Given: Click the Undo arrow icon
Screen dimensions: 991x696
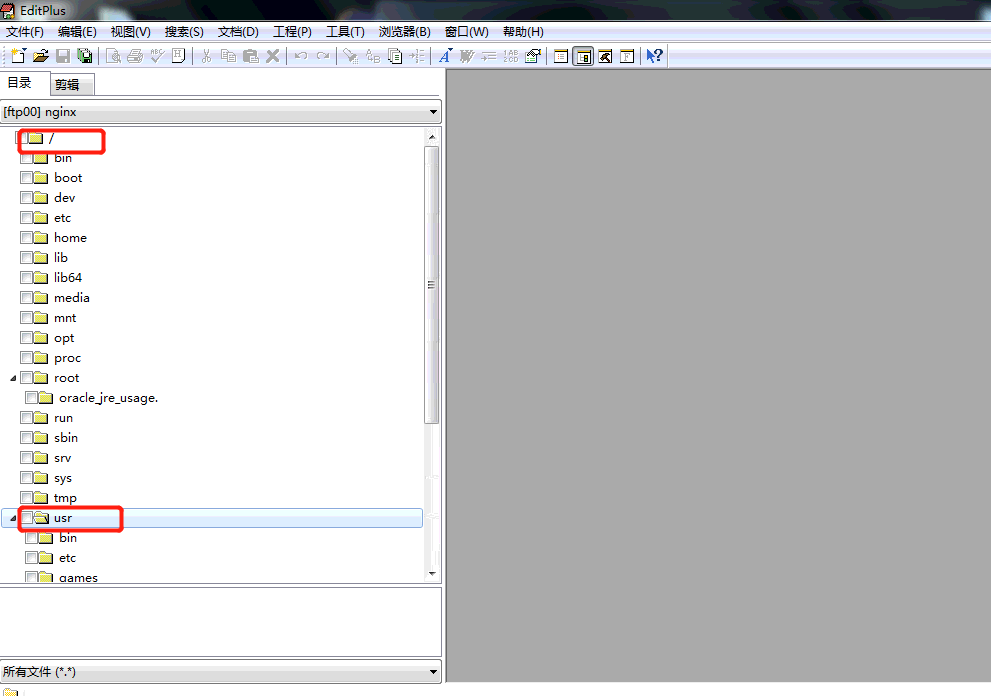Looking at the screenshot, I should pyautogui.click(x=301, y=56).
